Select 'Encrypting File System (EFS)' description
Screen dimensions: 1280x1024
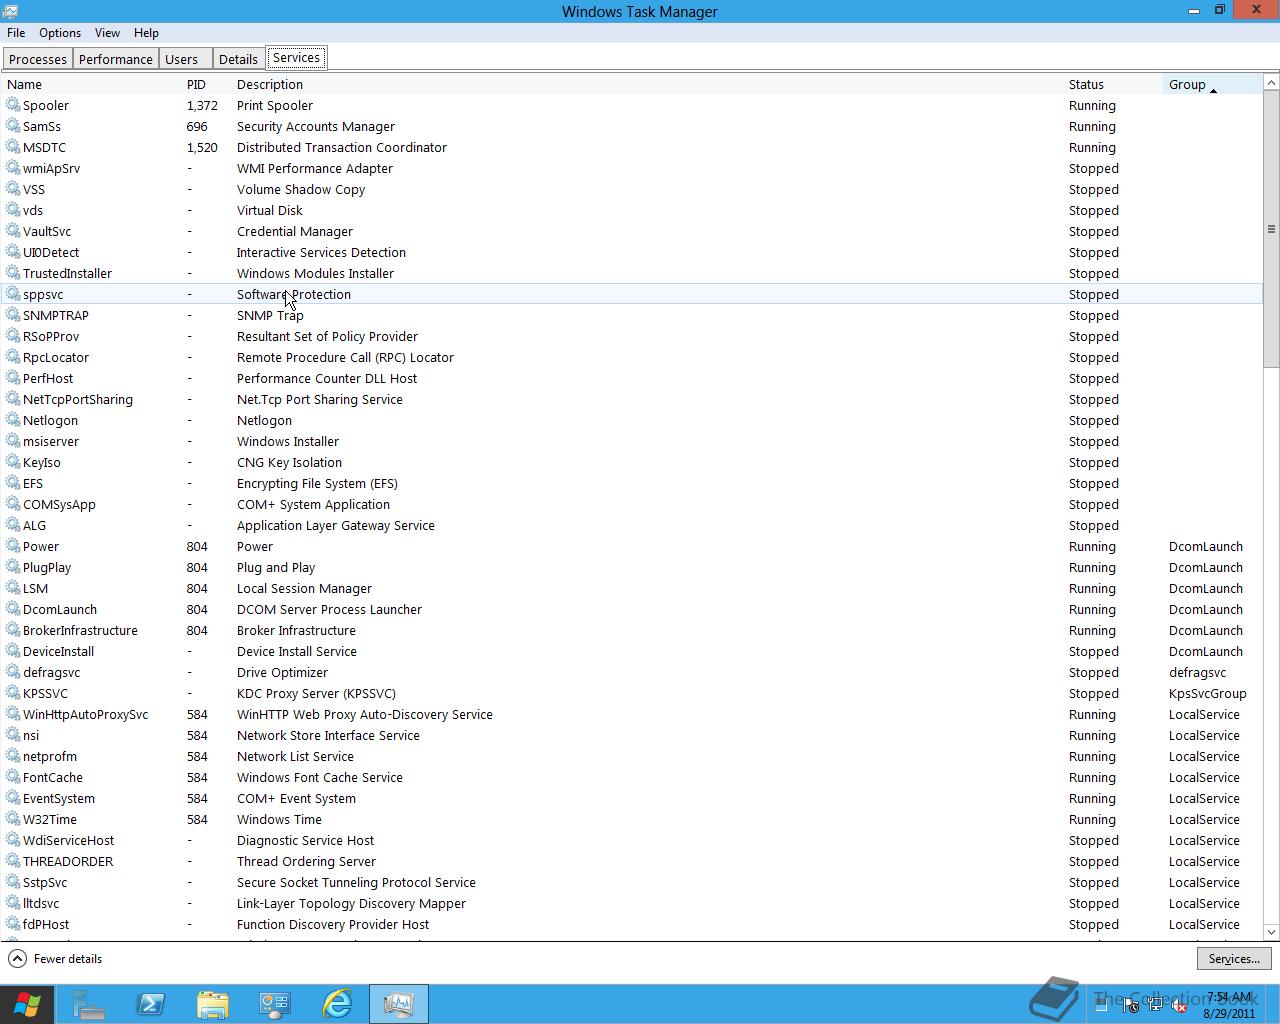(x=317, y=483)
